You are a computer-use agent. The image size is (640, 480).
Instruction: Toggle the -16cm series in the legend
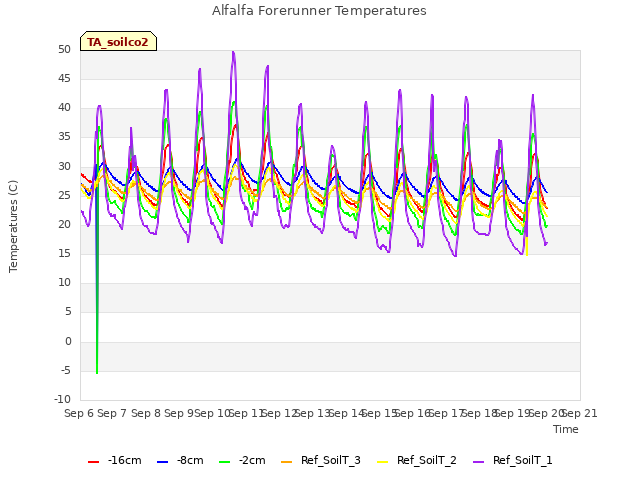coord(115,461)
